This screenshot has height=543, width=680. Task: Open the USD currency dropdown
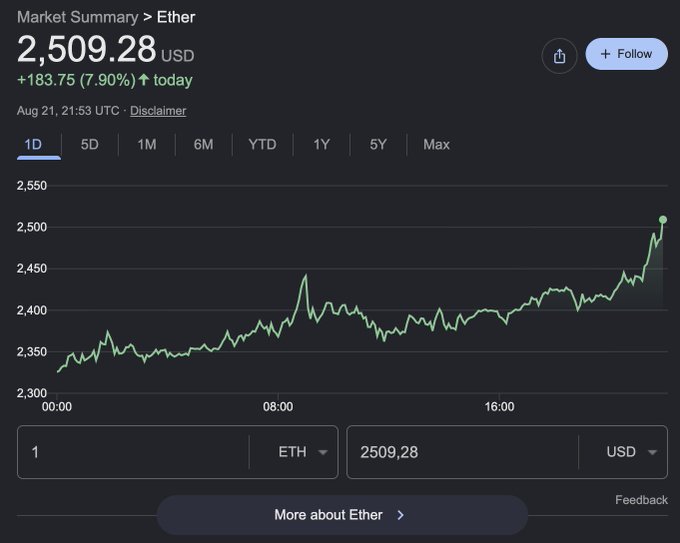coord(631,452)
